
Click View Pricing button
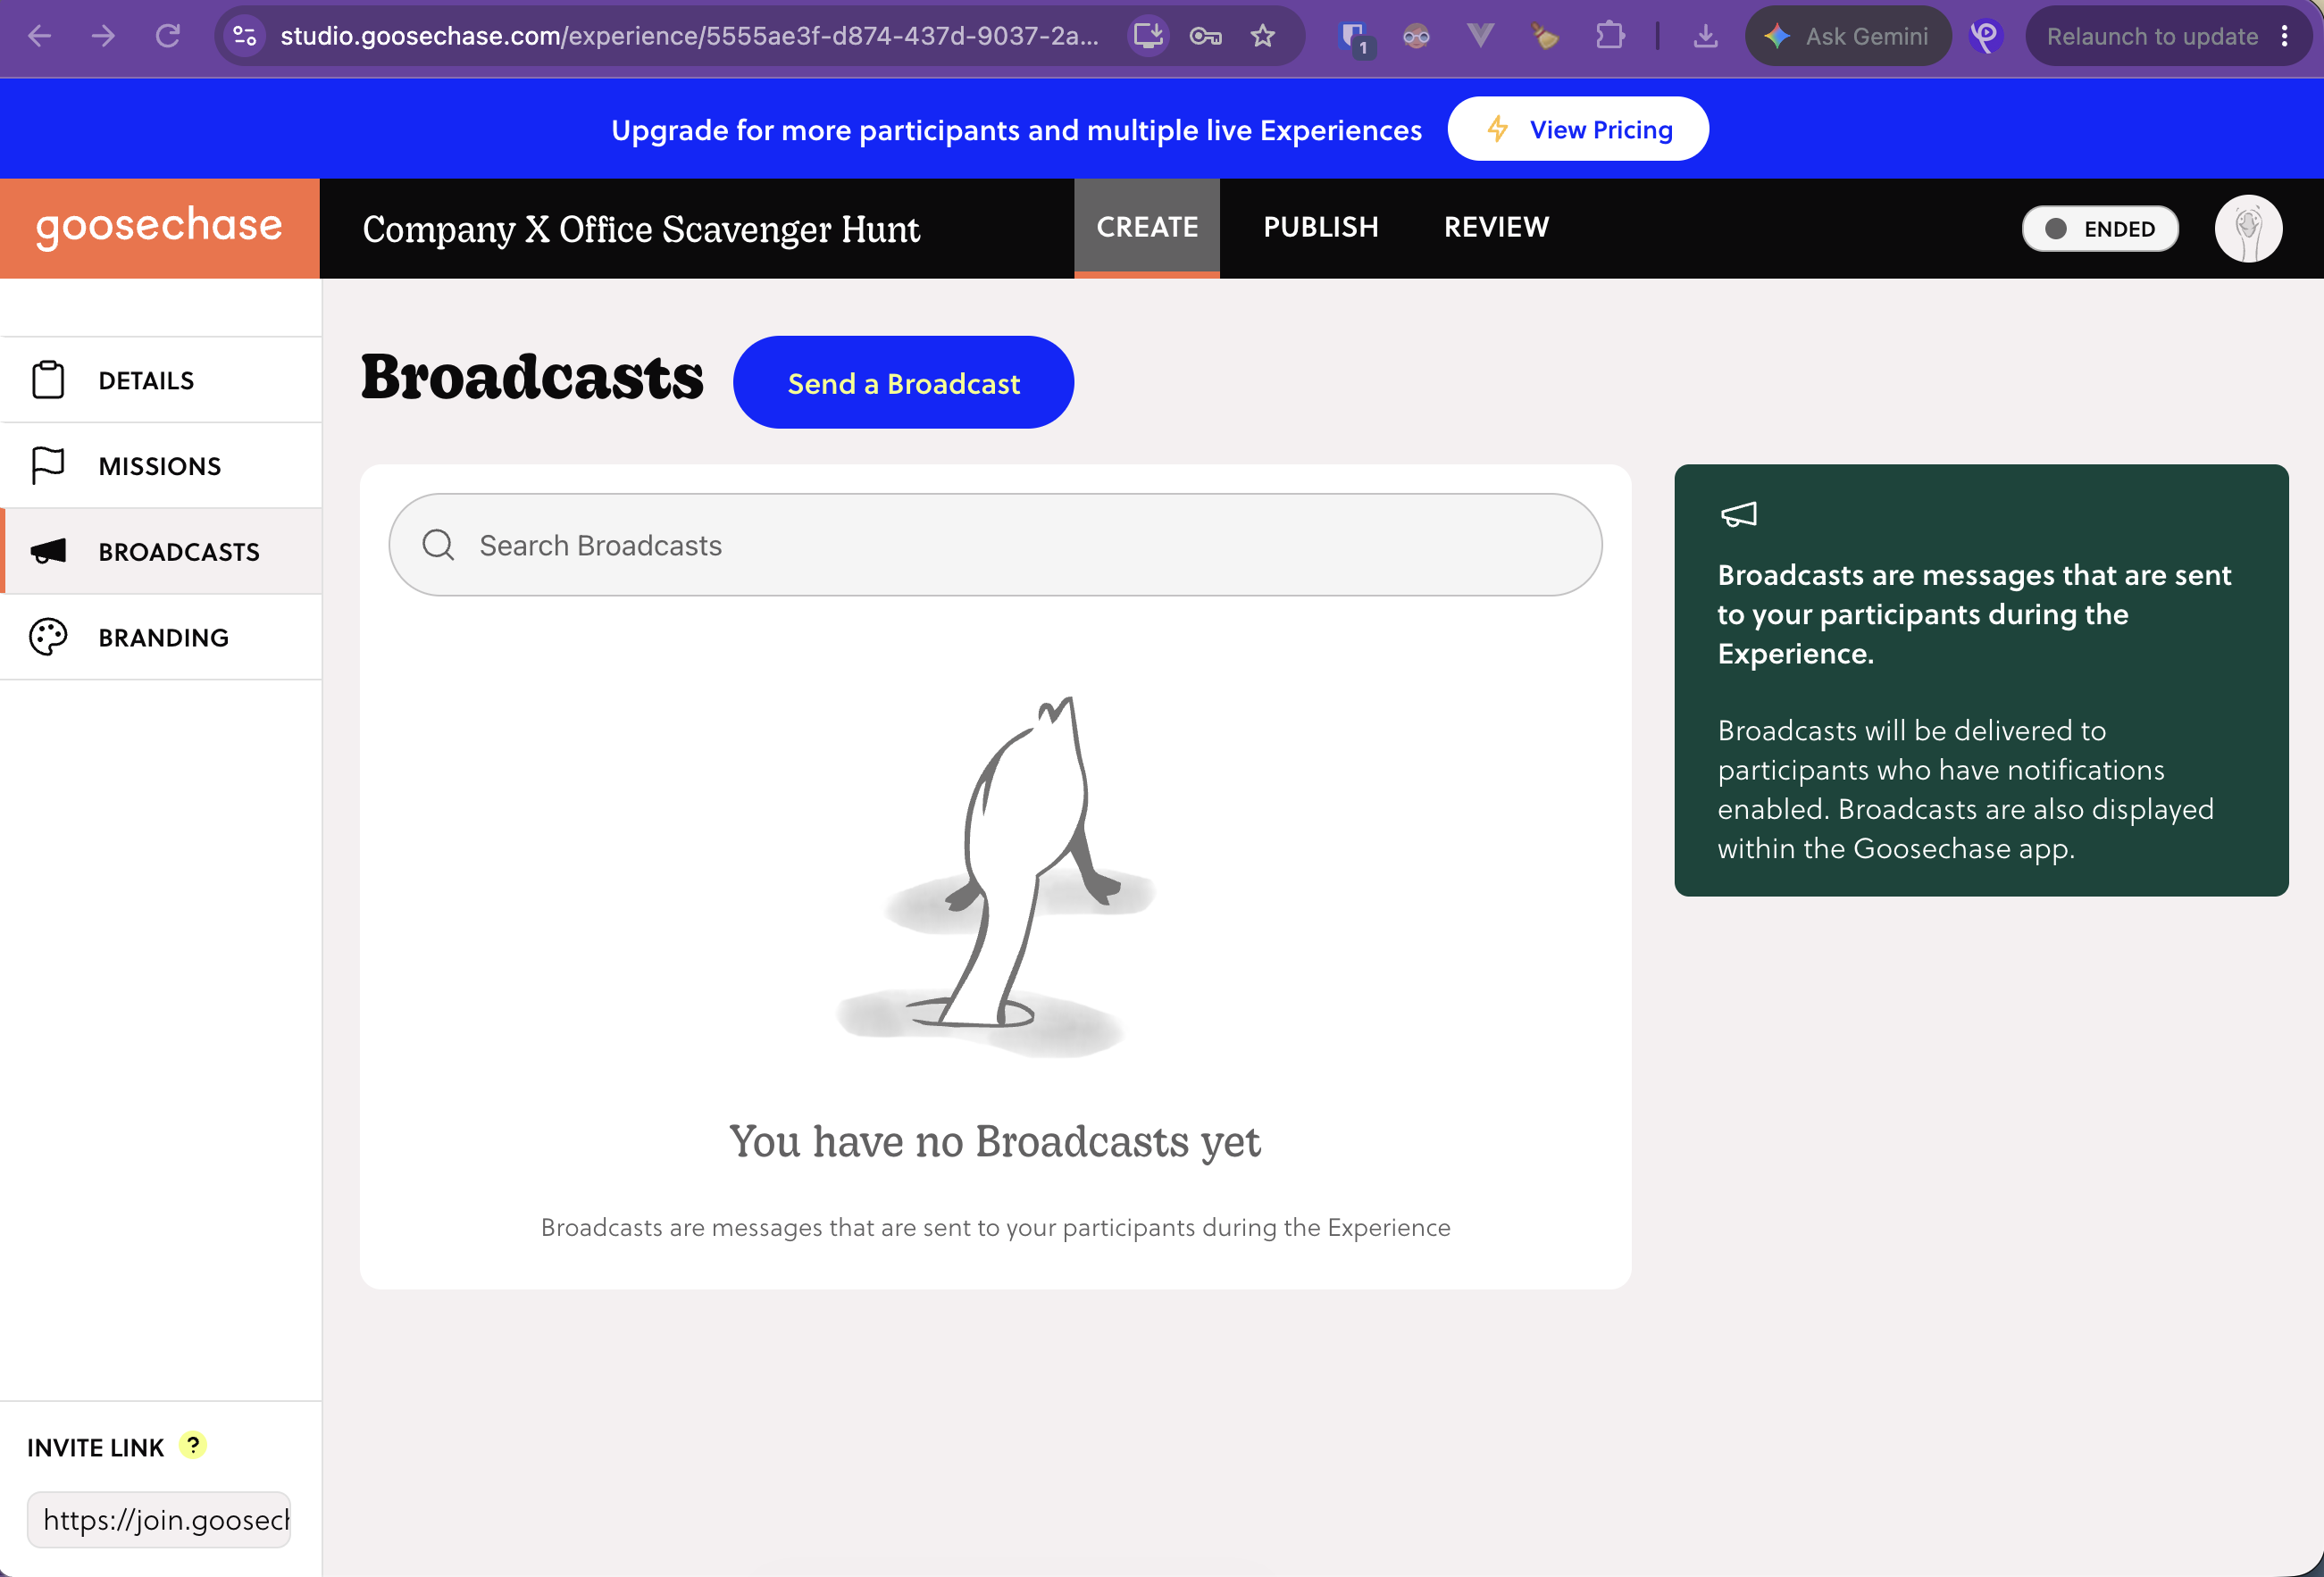click(1578, 129)
